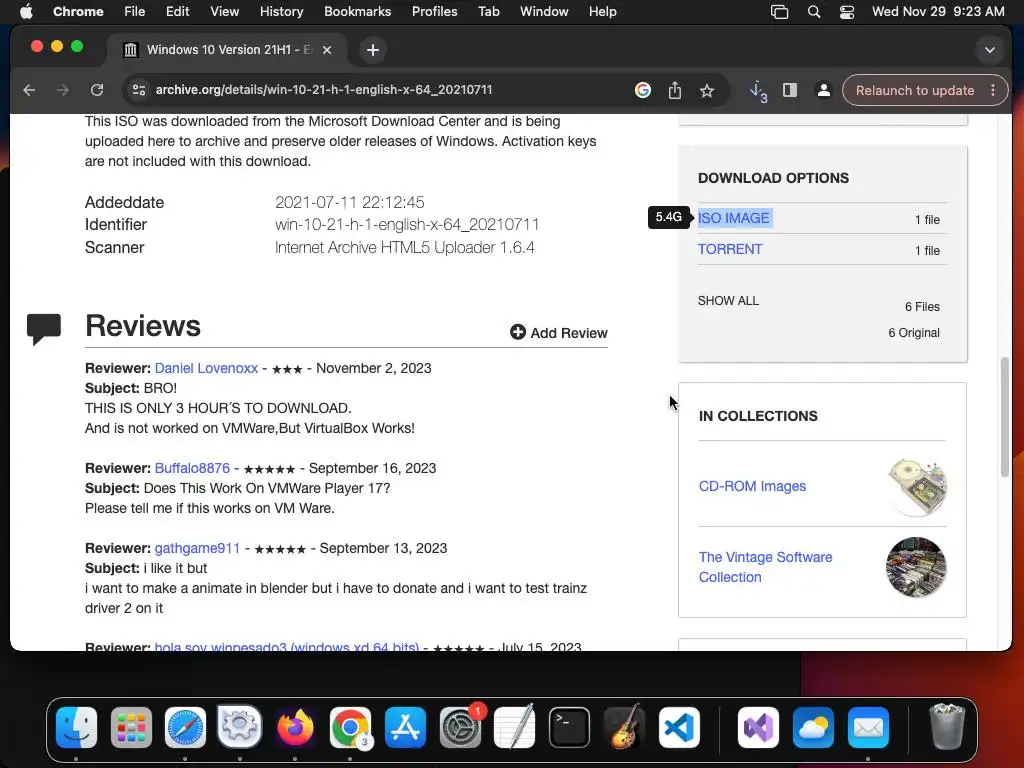Open The Vintage Software Collection link
This screenshot has height=768, width=1024.
coord(765,567)
